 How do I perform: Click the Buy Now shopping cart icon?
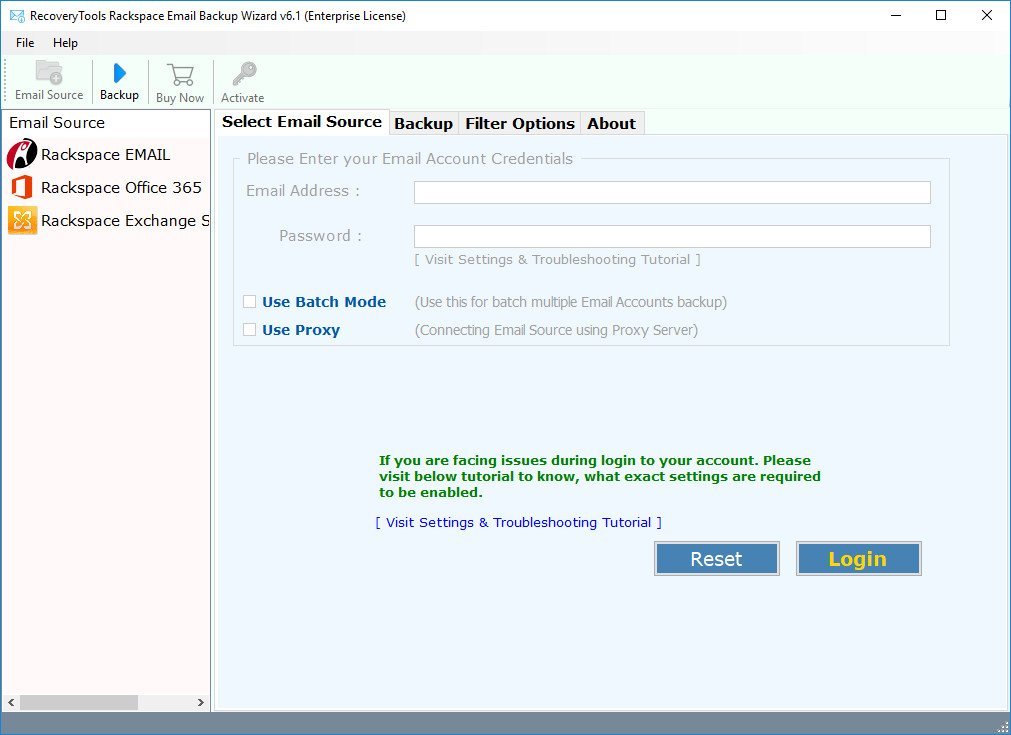[180, 80]
